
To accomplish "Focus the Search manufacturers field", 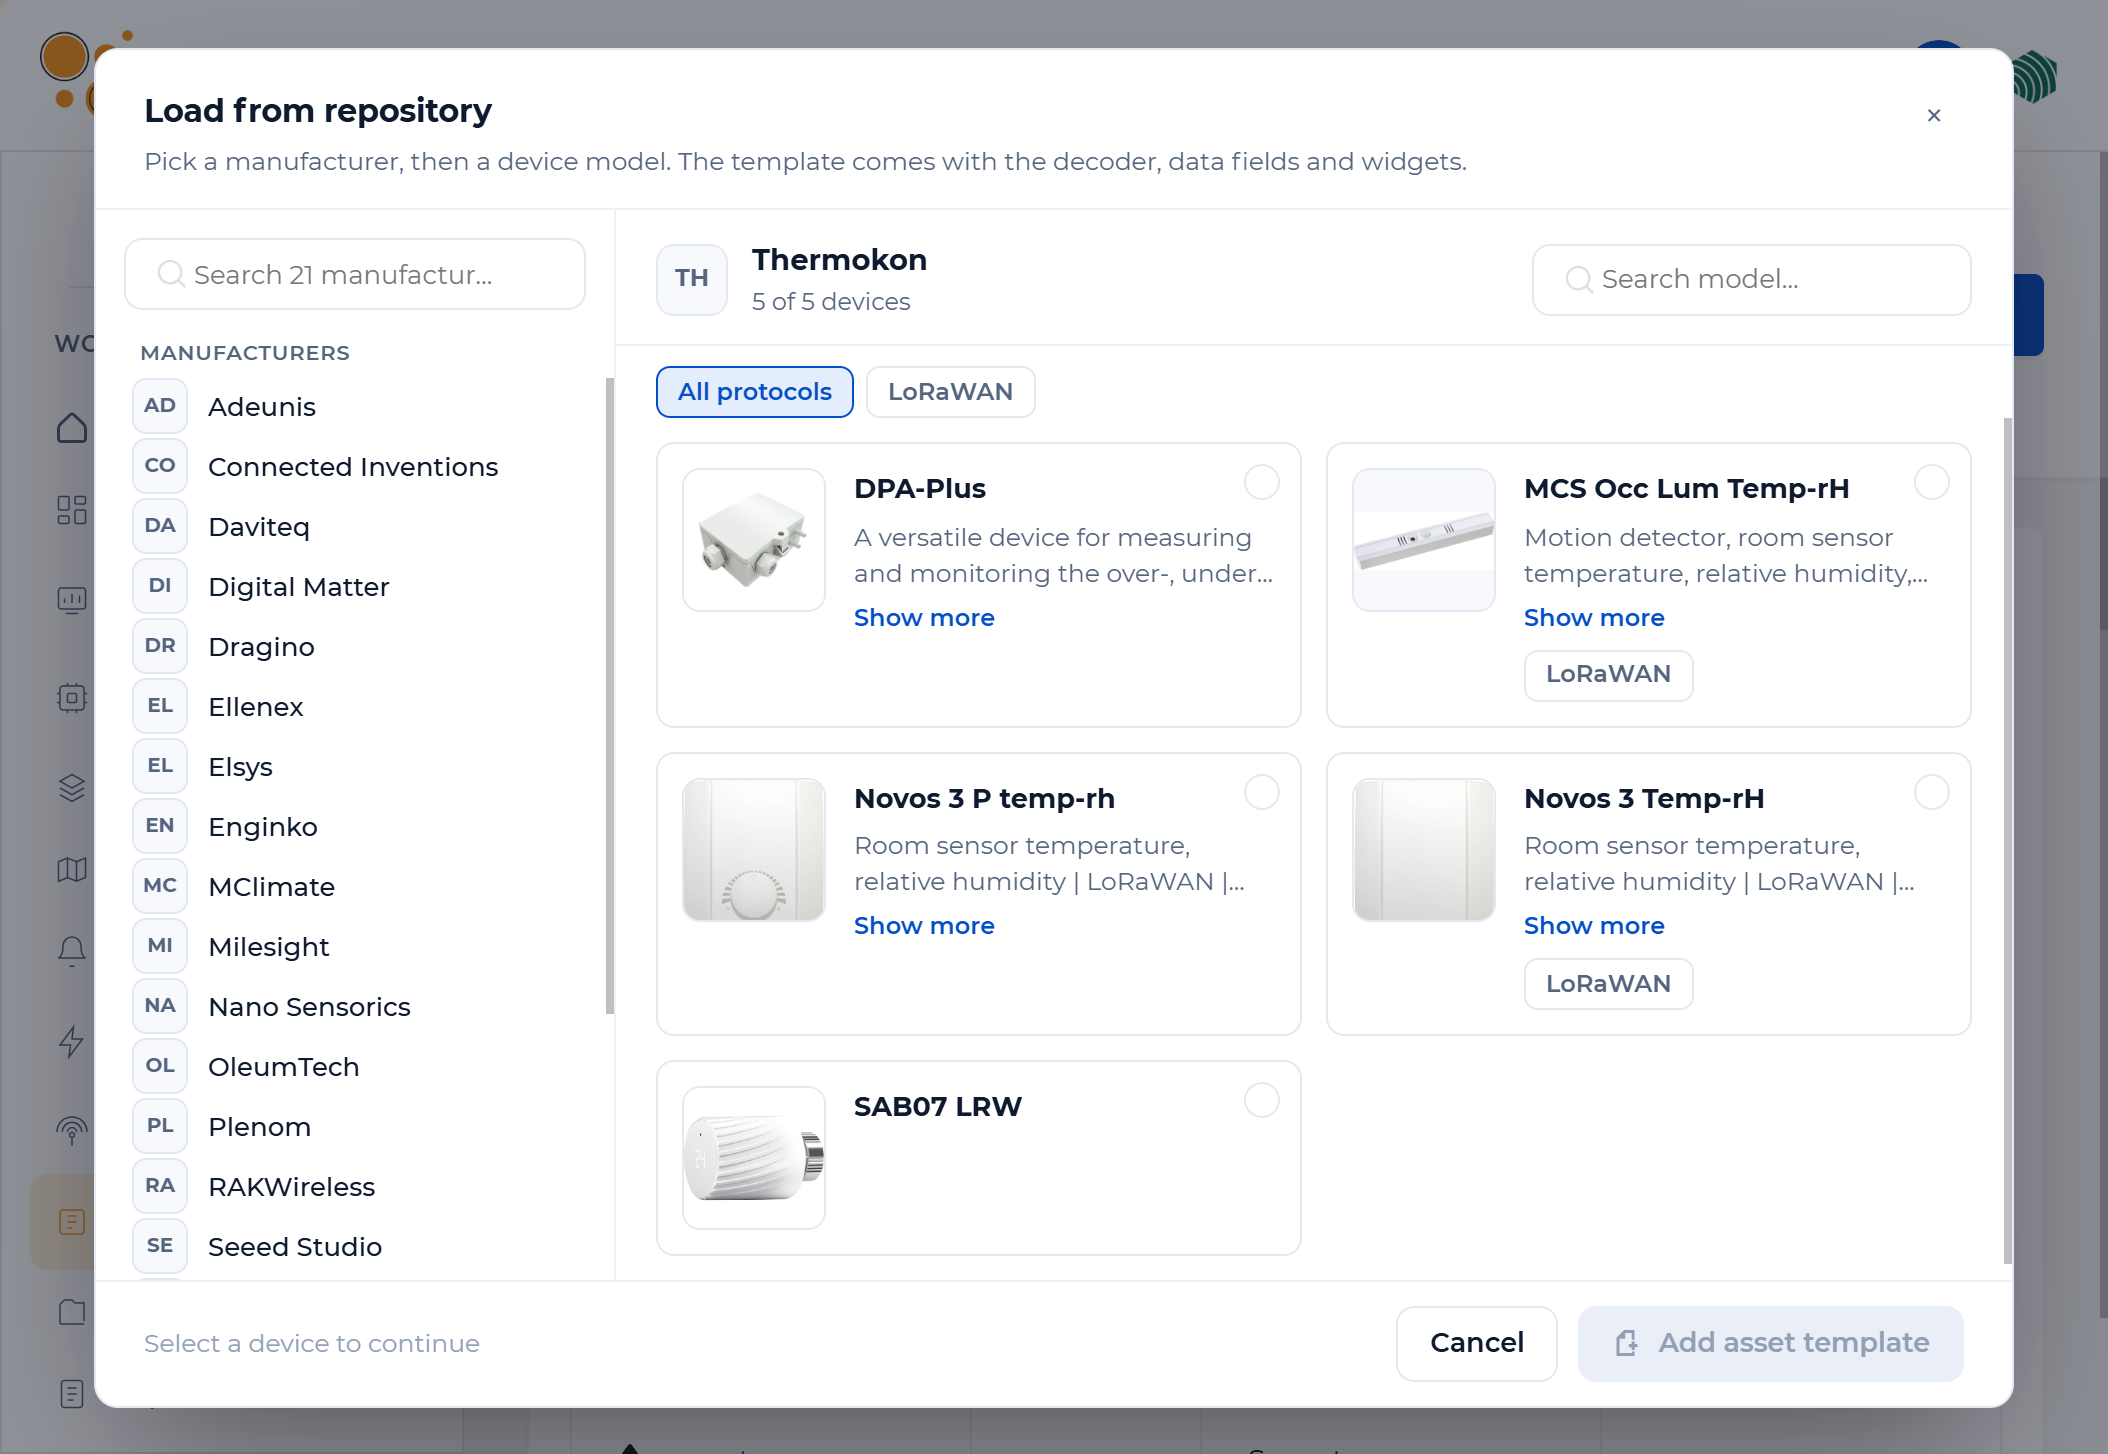I will click(355, 274).
